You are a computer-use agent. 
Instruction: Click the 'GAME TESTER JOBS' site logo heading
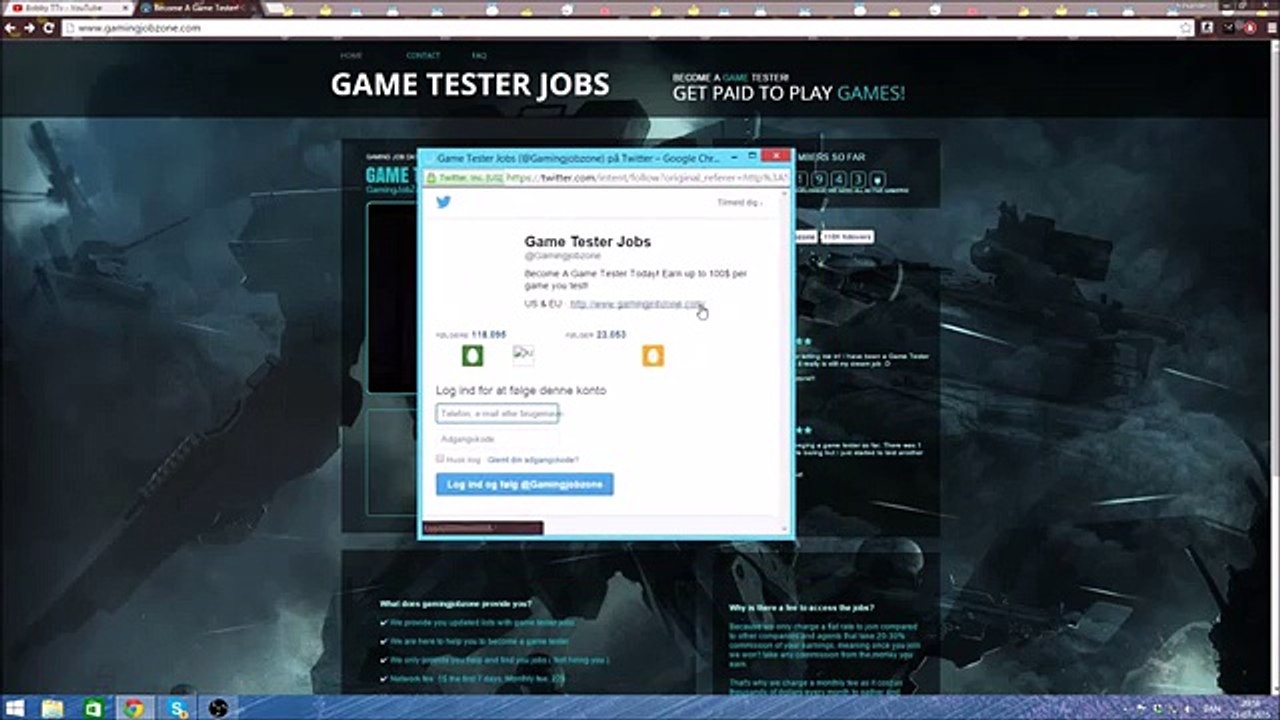point(470,85)
